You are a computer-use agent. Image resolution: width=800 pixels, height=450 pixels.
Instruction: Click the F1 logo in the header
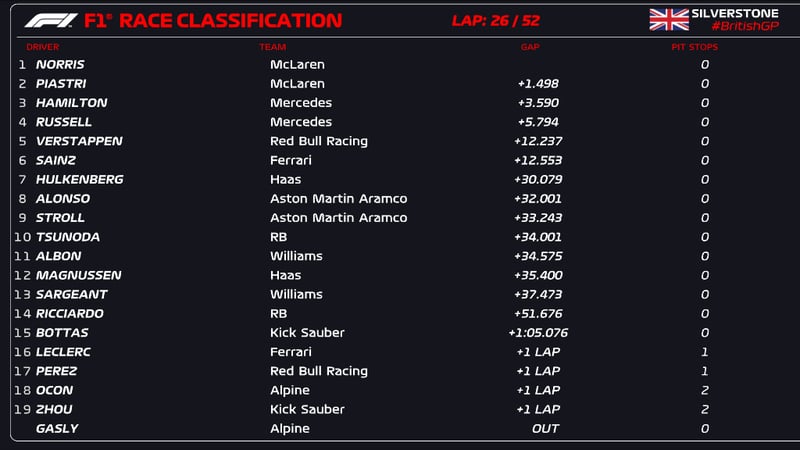point(50,20)
